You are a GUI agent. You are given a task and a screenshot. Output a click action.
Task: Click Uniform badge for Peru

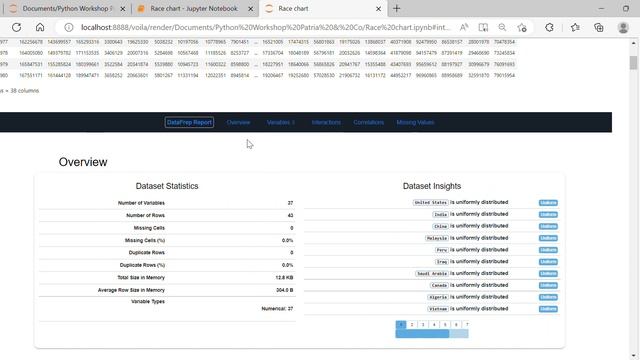pos(548,250)
